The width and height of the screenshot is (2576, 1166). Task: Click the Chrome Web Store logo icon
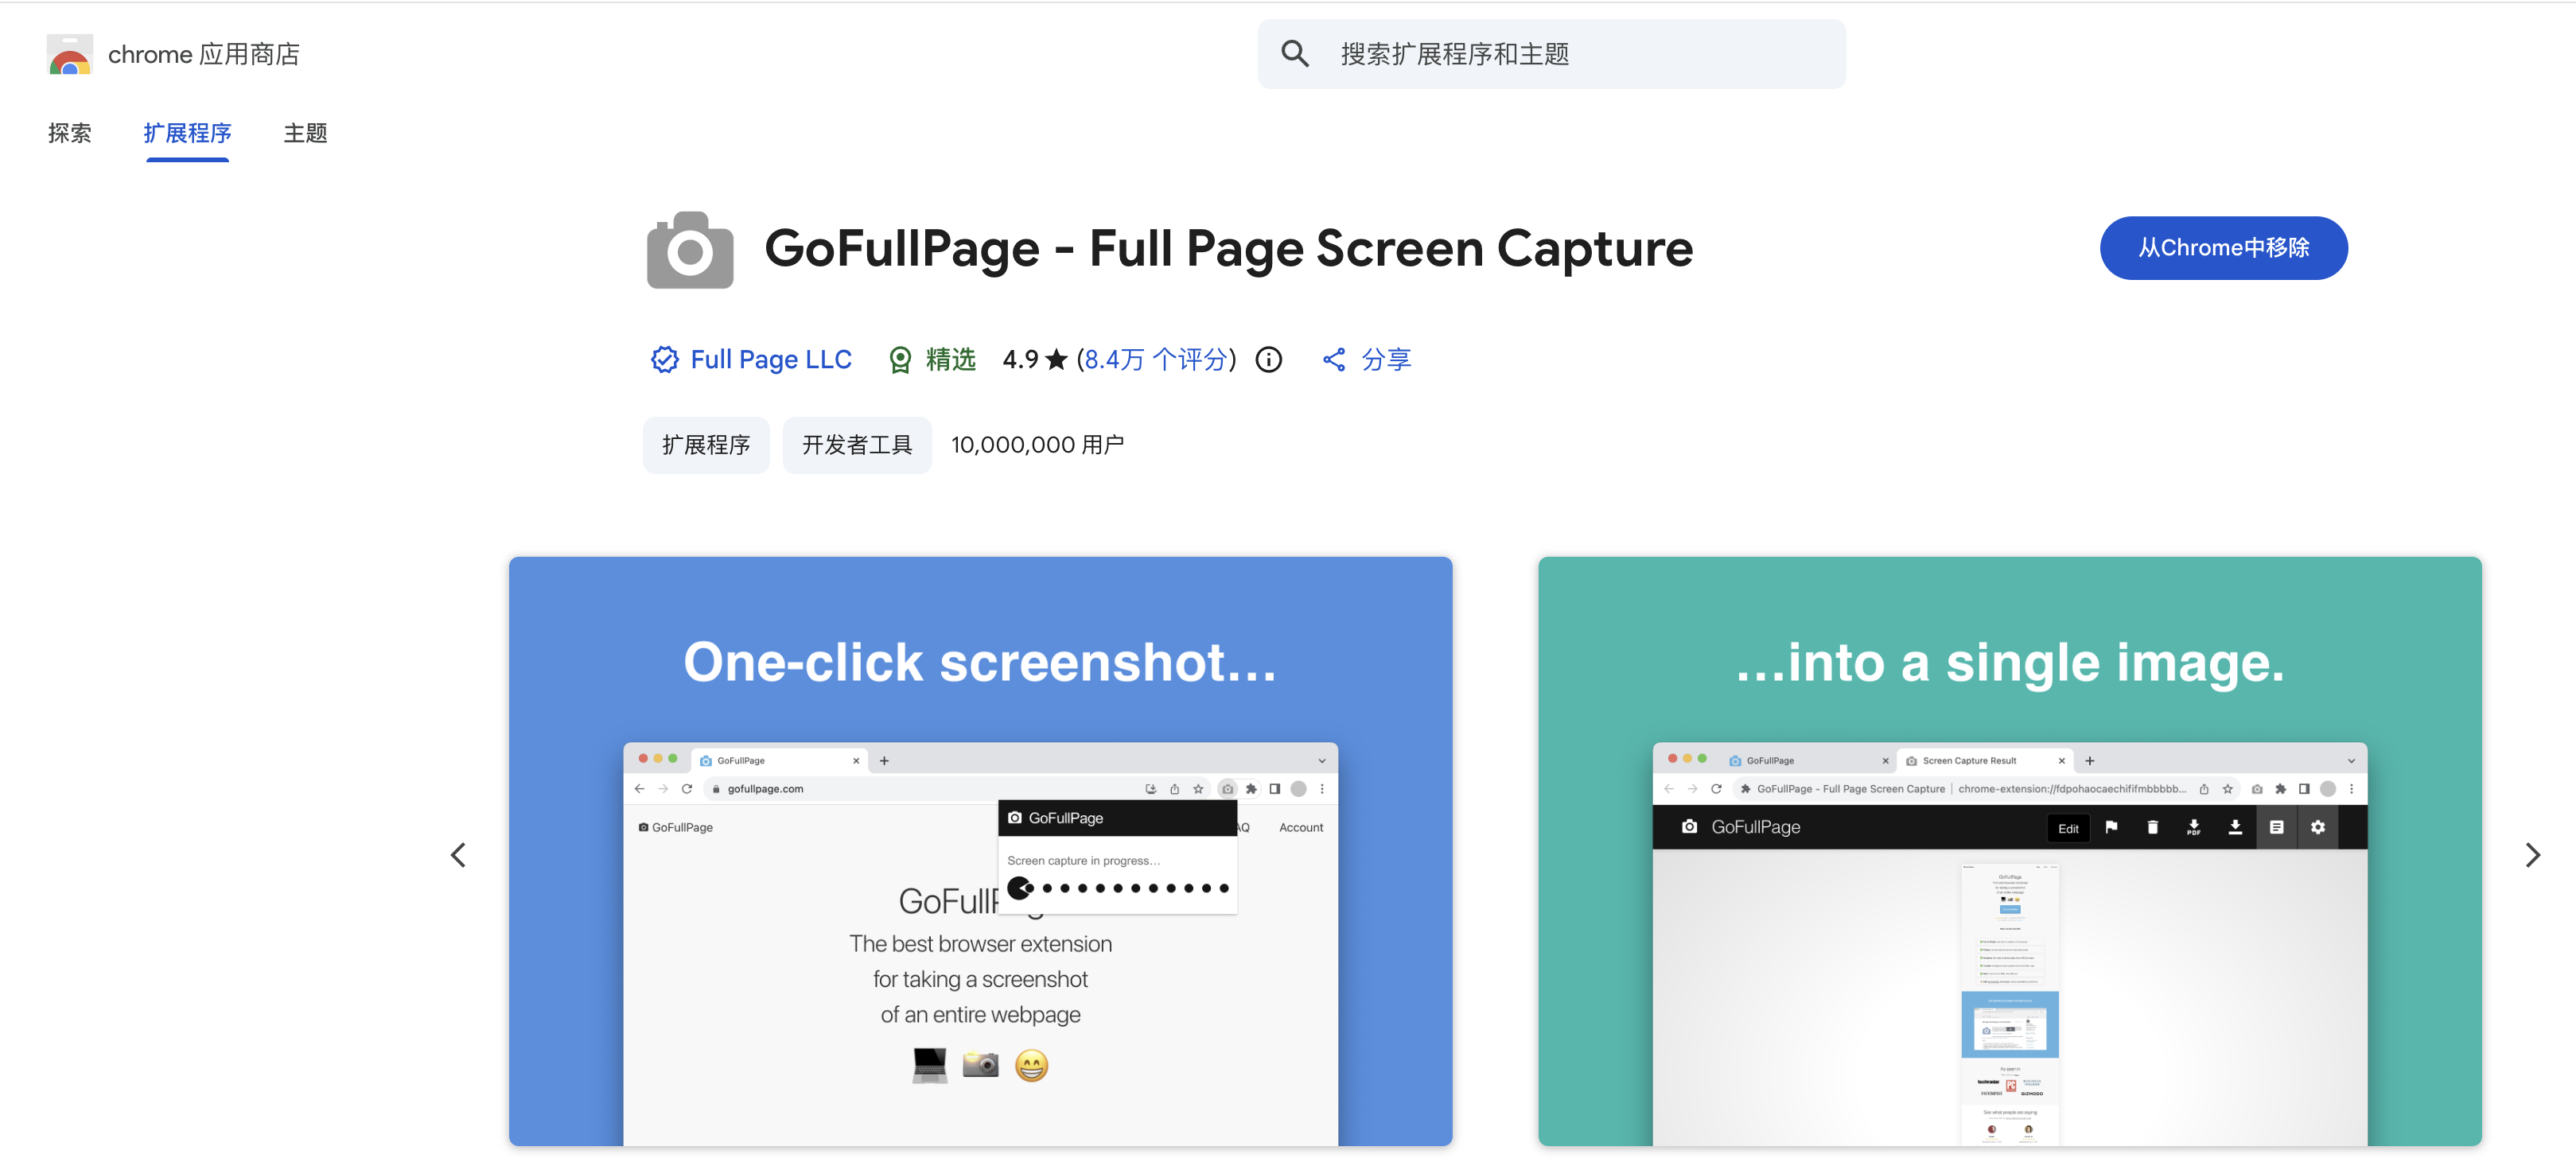click(x=69, y=55)
